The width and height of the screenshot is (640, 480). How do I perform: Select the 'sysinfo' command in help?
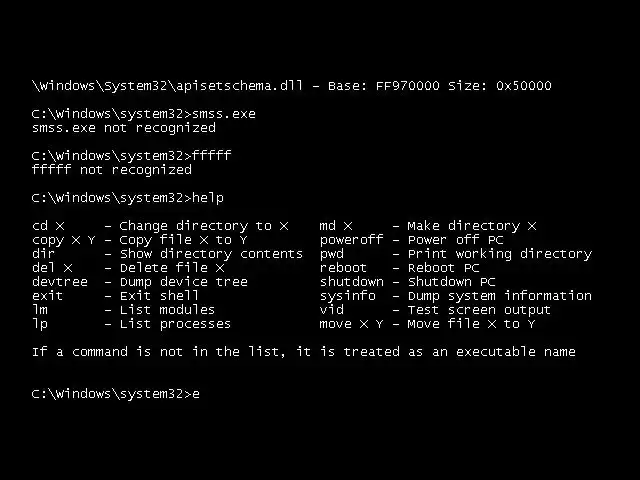coord(347,296)
